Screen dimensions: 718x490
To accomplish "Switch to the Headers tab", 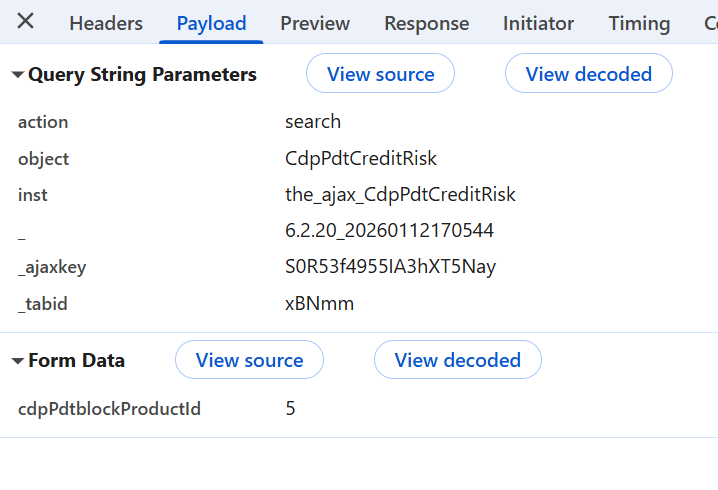I will pyautogui.click(x=106, y=23).
